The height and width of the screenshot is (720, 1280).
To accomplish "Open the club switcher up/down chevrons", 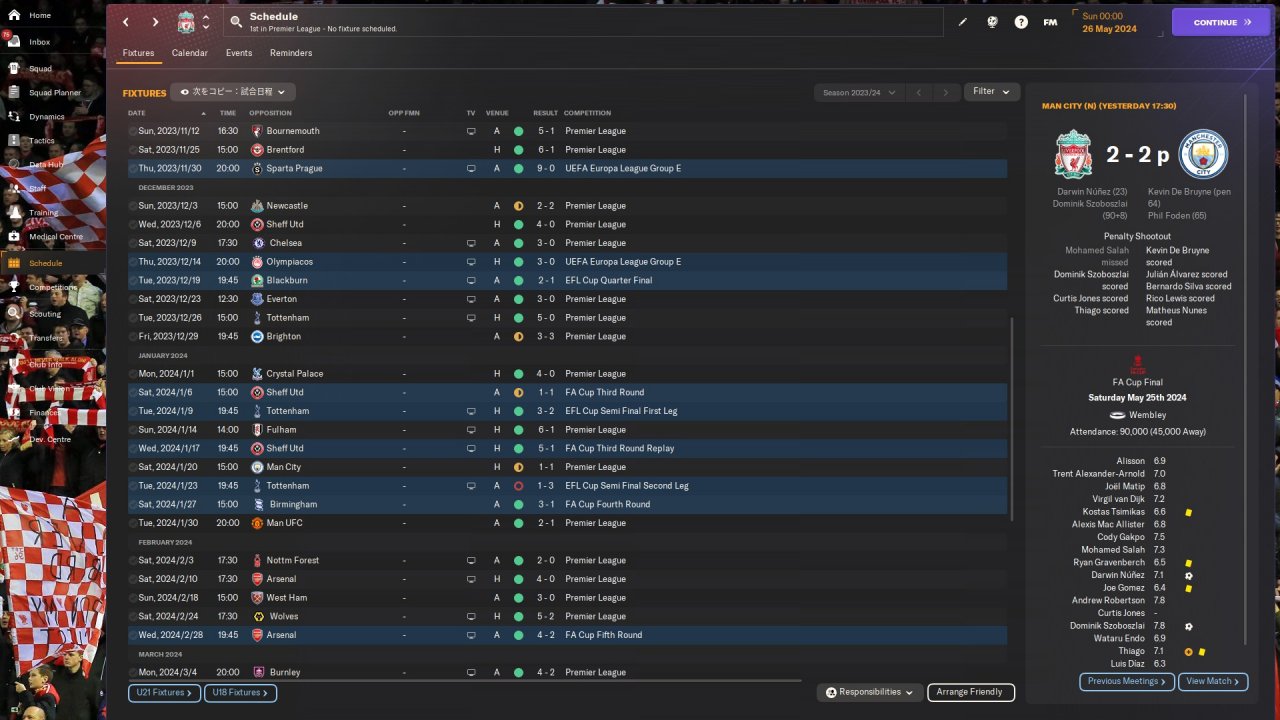I will coord(206,22).
